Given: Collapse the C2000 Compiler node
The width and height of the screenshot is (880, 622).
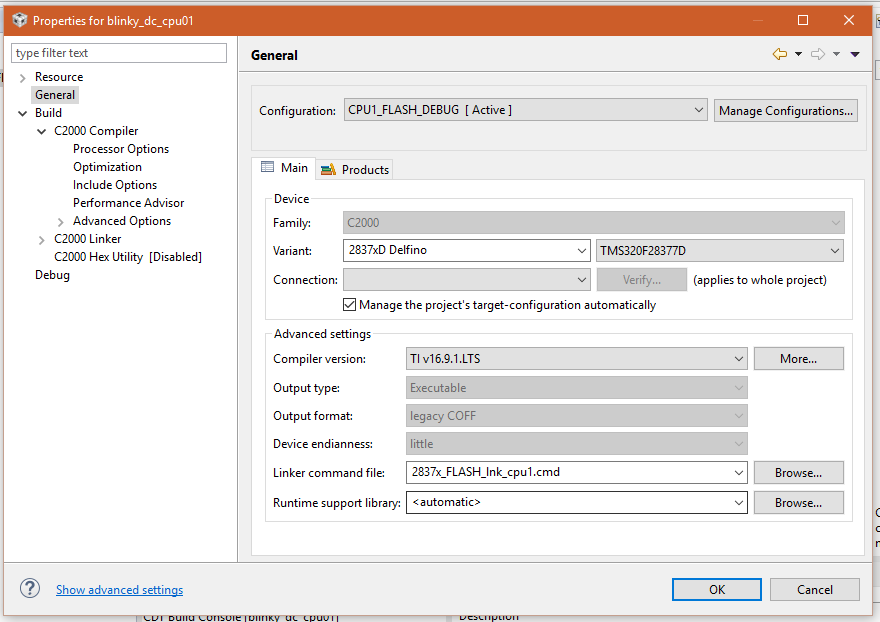Looking at the screenshot, I should pyautogui.click(x=42, y=131).
